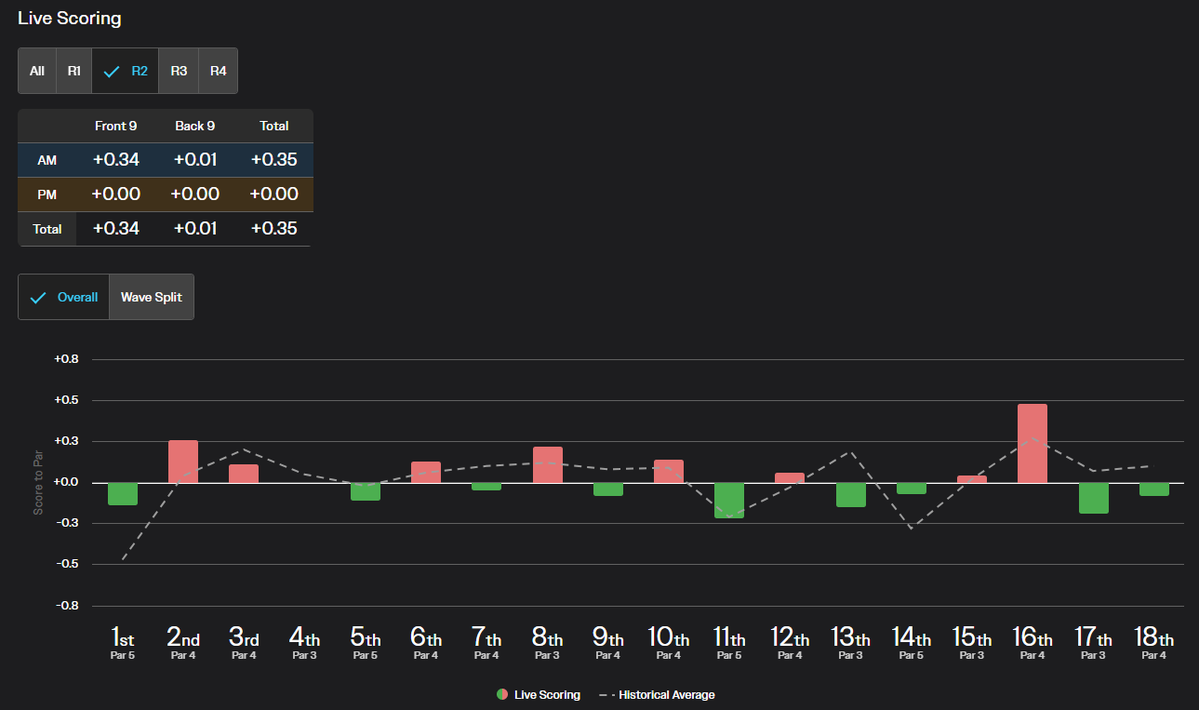Click the green bar for the 1st hole
The width and height of the screenshot is (1199, 710).
122,494
